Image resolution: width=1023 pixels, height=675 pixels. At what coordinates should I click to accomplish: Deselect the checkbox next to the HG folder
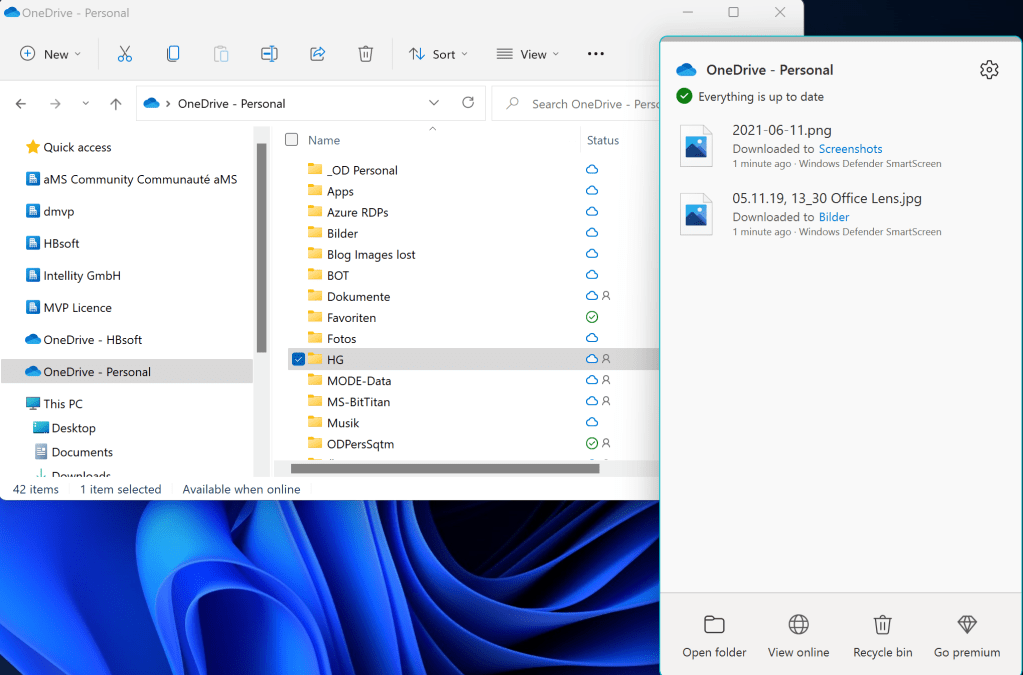[x=299, y=359]
